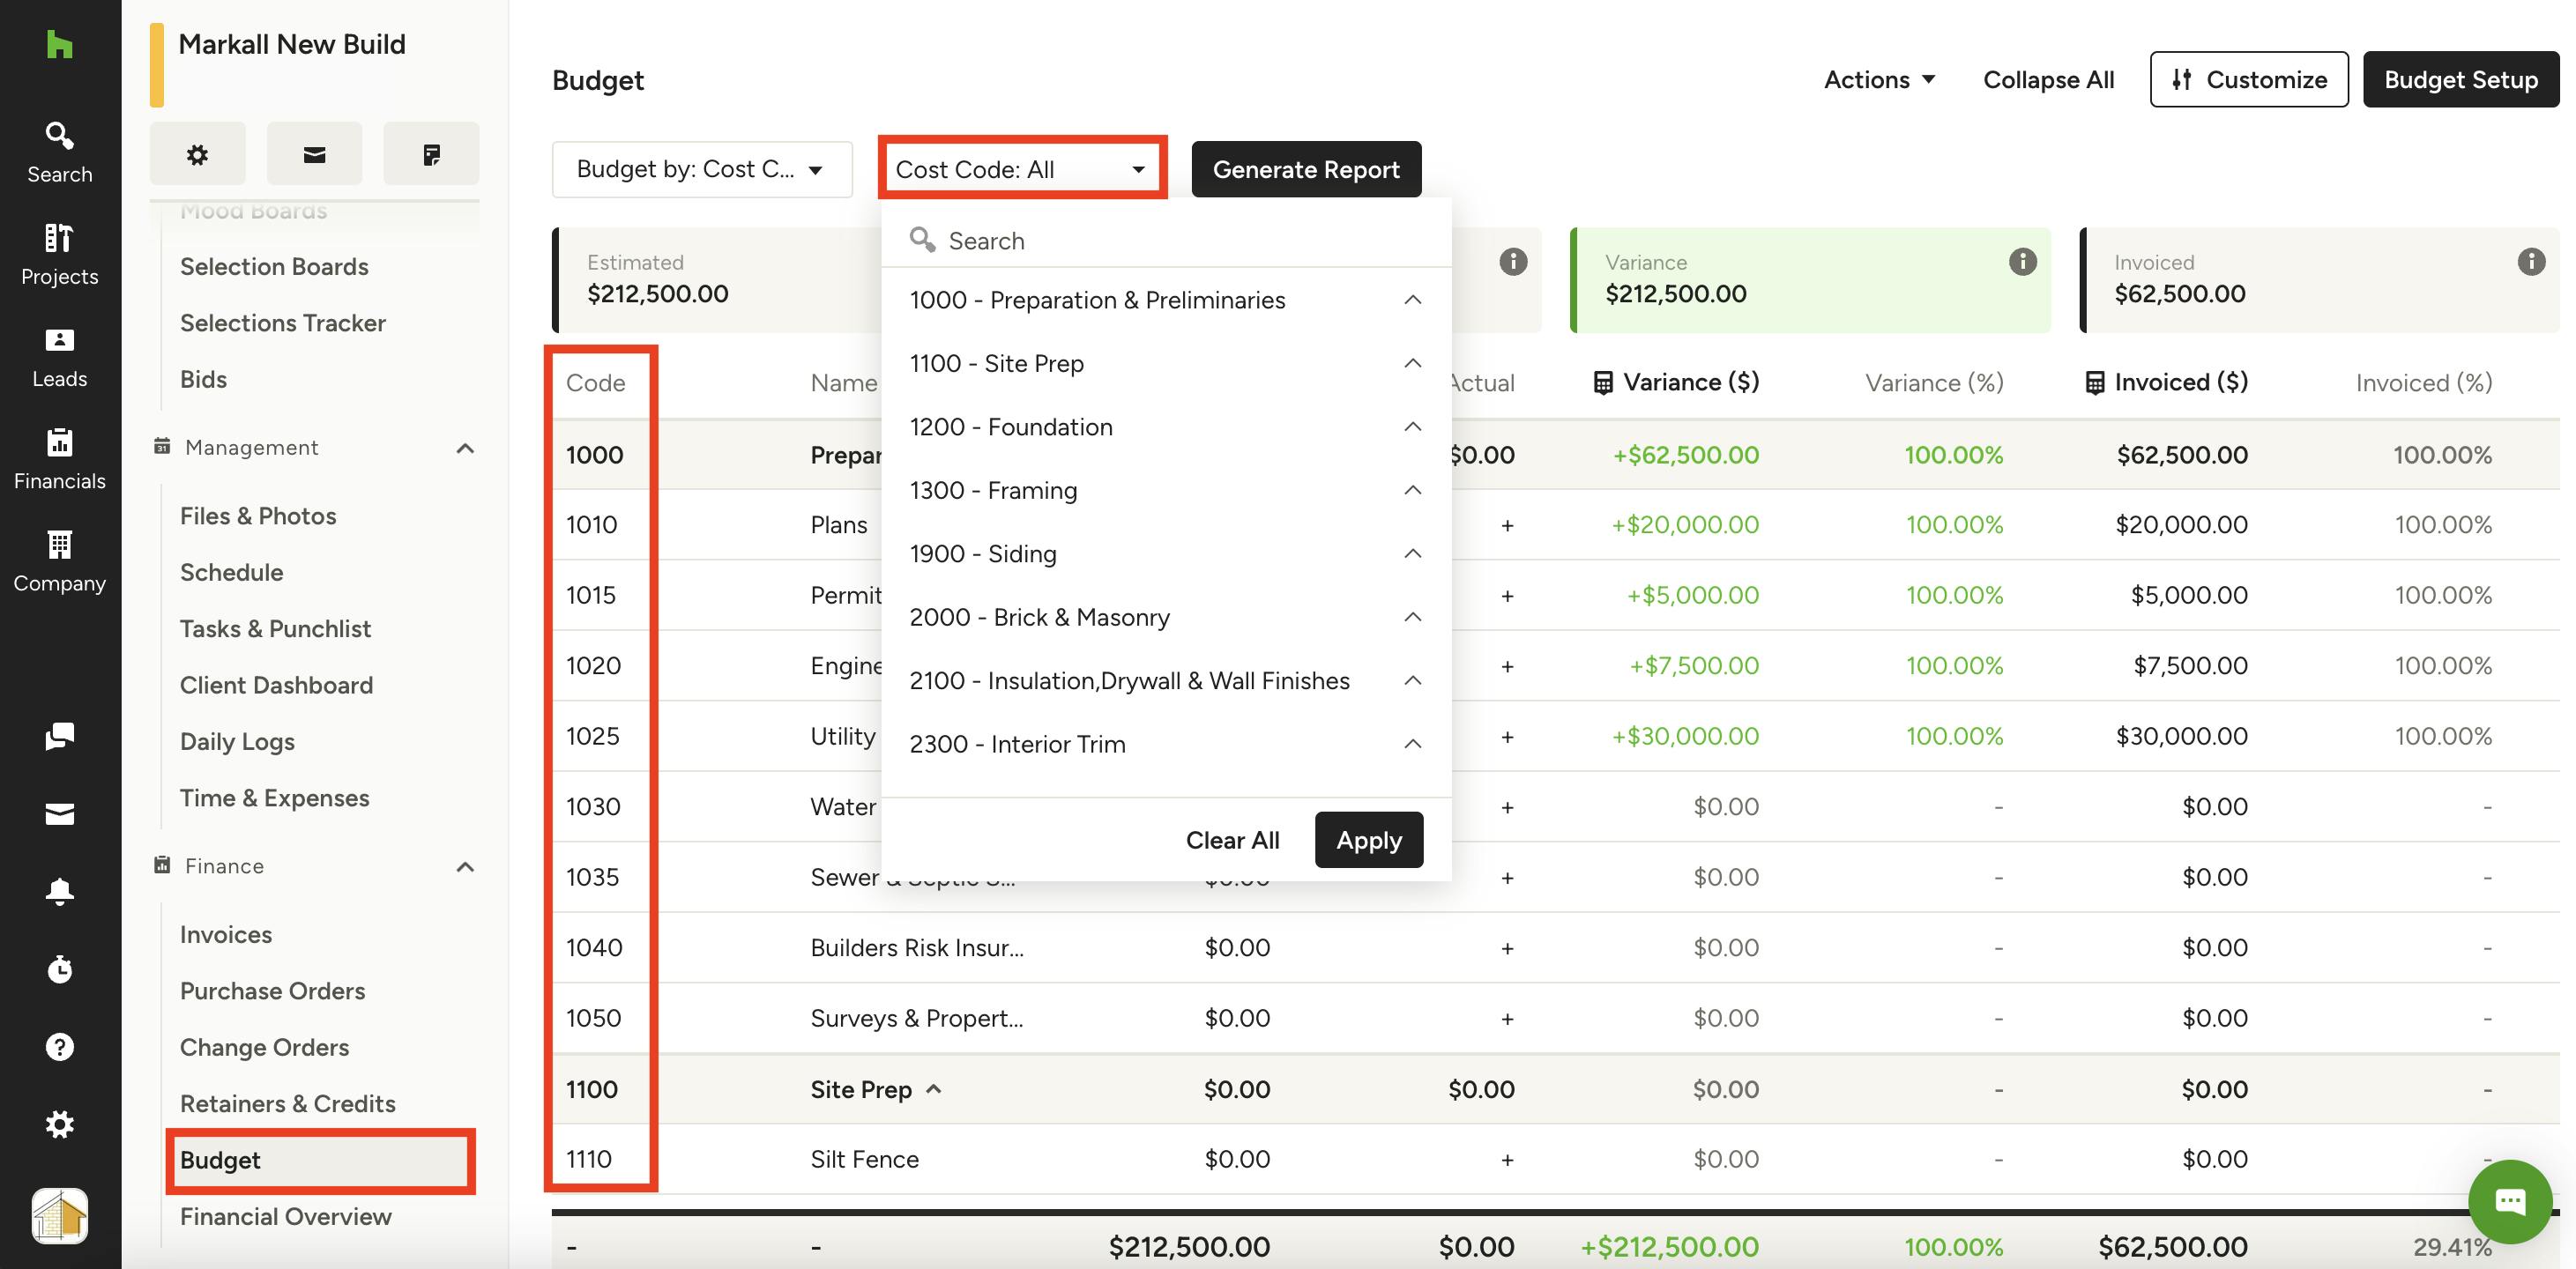
Task: Open the Actions dropdown menu
Action: [x=1879, y=79]
